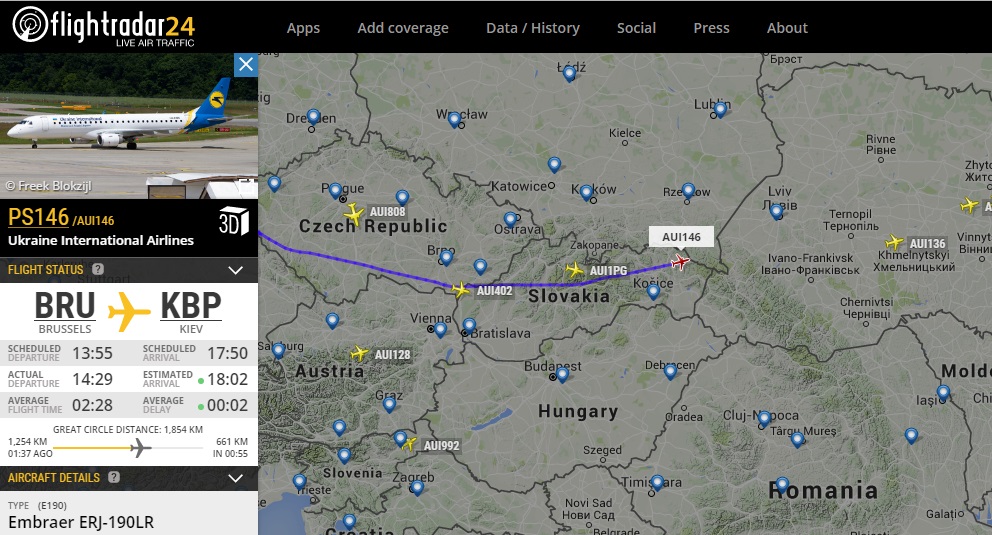The height and width of the screenshot is (535, 992).
Task: Open the Press page
Action: click(711, 28)
